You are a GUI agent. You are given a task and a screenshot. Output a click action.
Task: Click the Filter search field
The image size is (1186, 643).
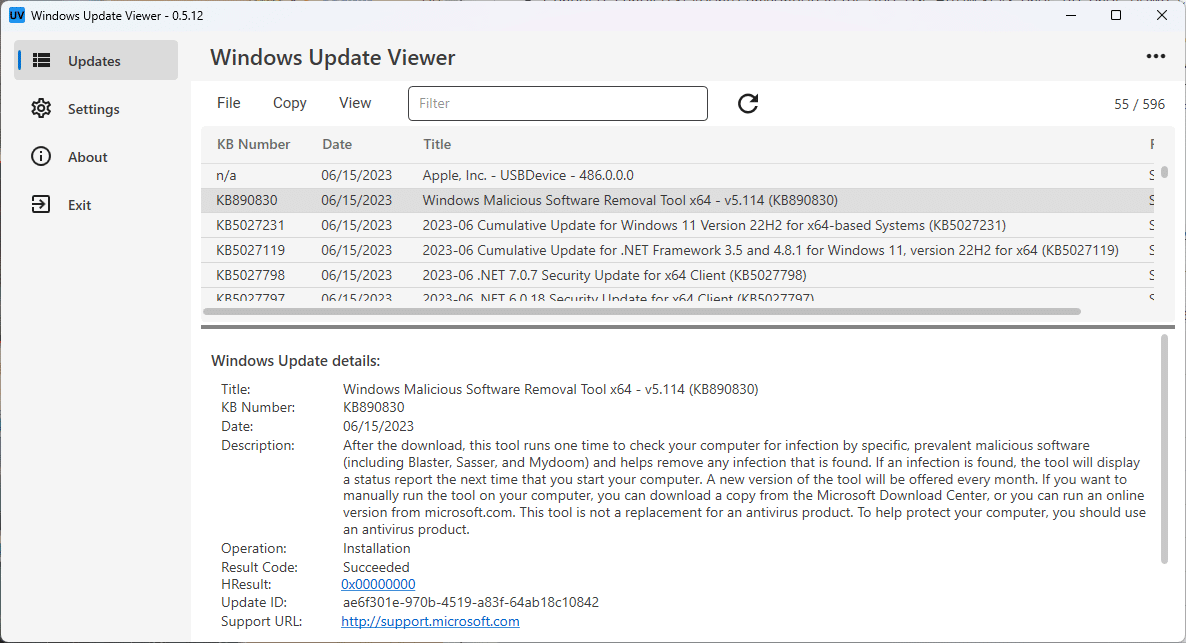[557, 103]
